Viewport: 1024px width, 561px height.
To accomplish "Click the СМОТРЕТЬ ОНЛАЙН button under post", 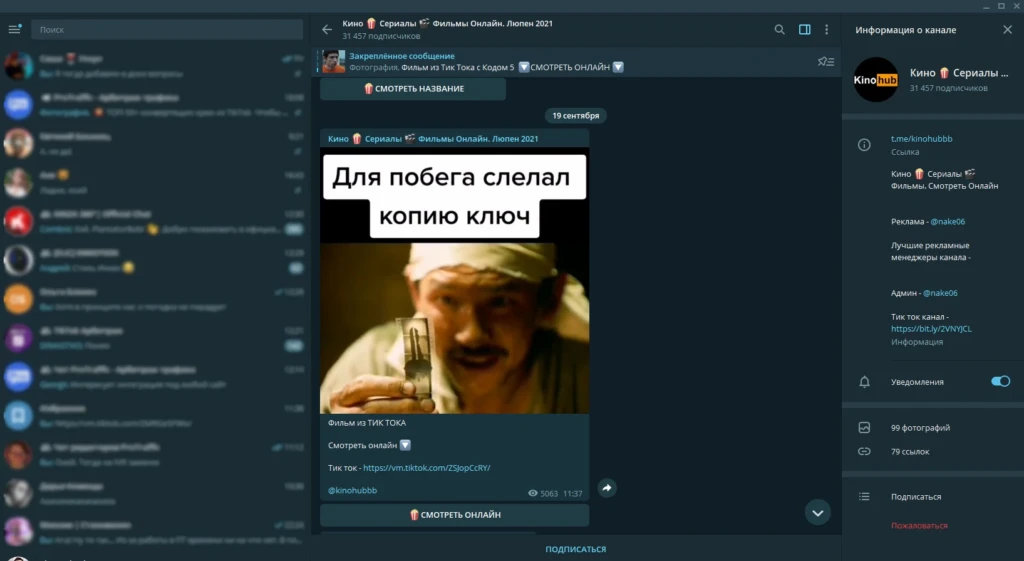I will [x=455, y=515].
